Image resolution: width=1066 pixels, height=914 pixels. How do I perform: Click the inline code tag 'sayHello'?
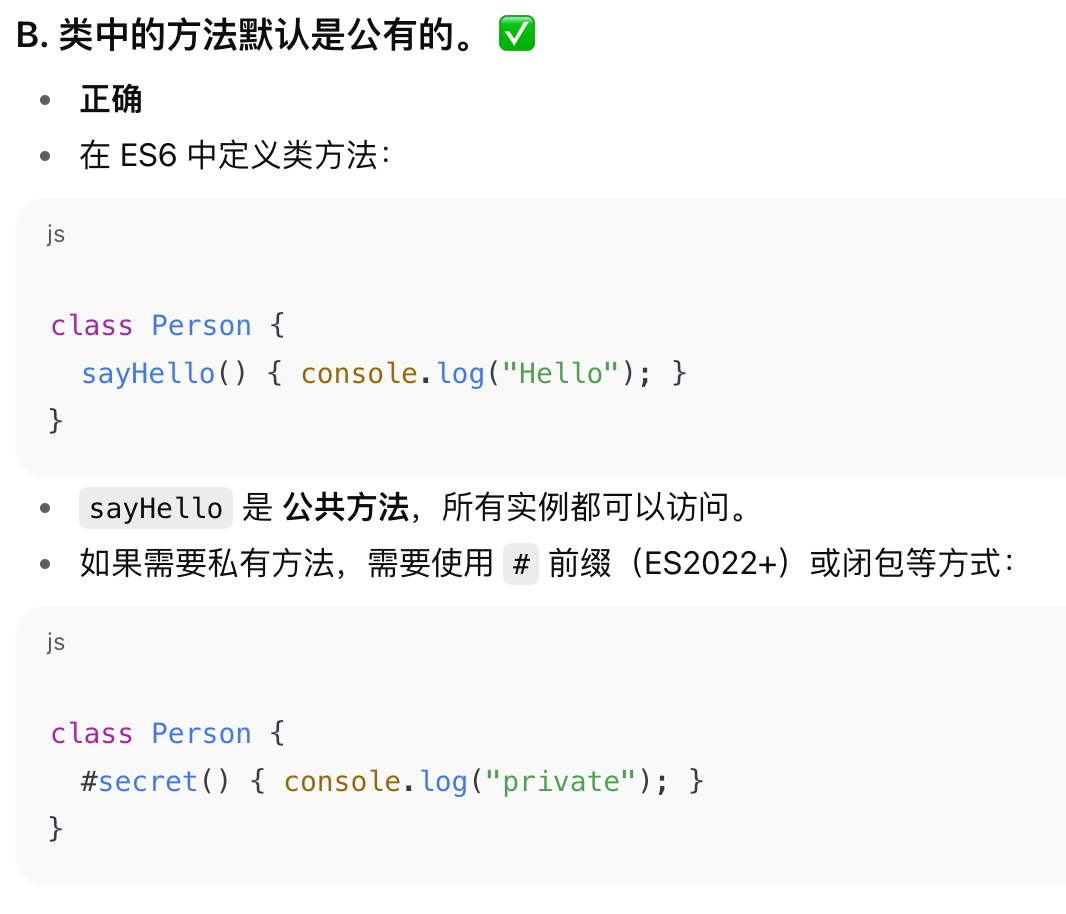point(156,508)
